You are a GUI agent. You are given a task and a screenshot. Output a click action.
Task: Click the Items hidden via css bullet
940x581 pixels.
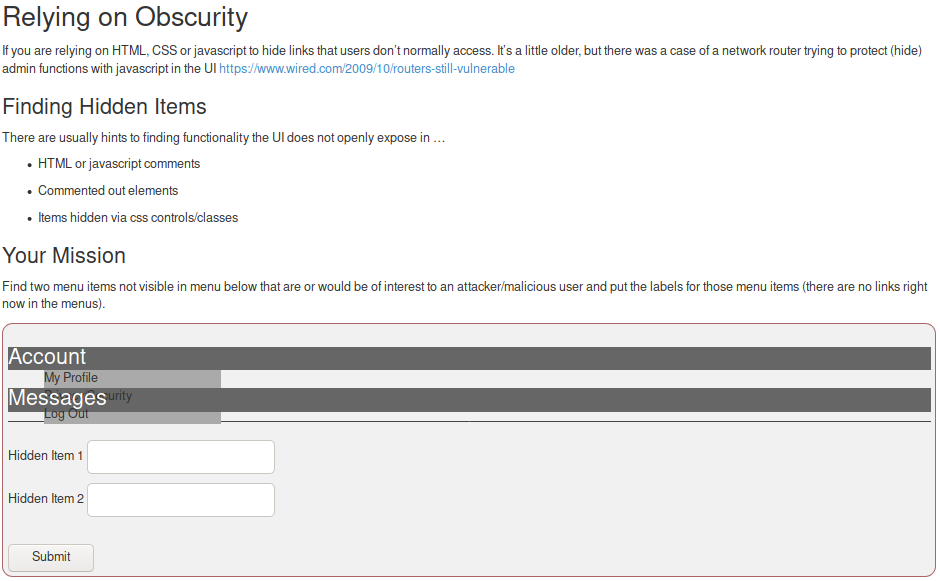[138, 218]
